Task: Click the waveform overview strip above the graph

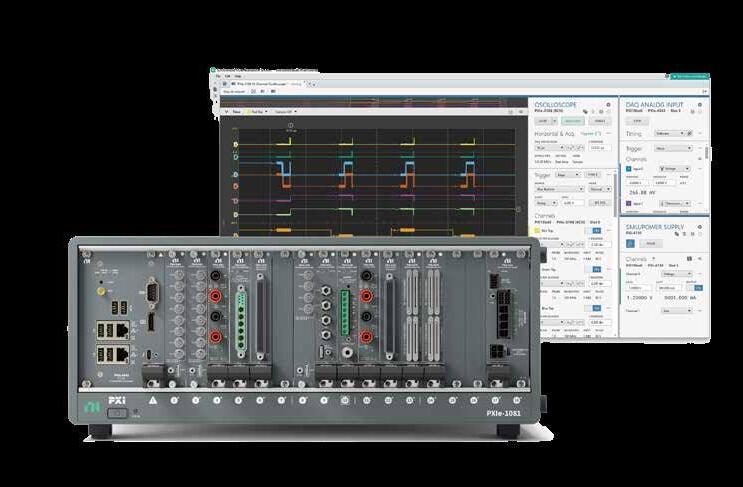Action: coord(373,102)
